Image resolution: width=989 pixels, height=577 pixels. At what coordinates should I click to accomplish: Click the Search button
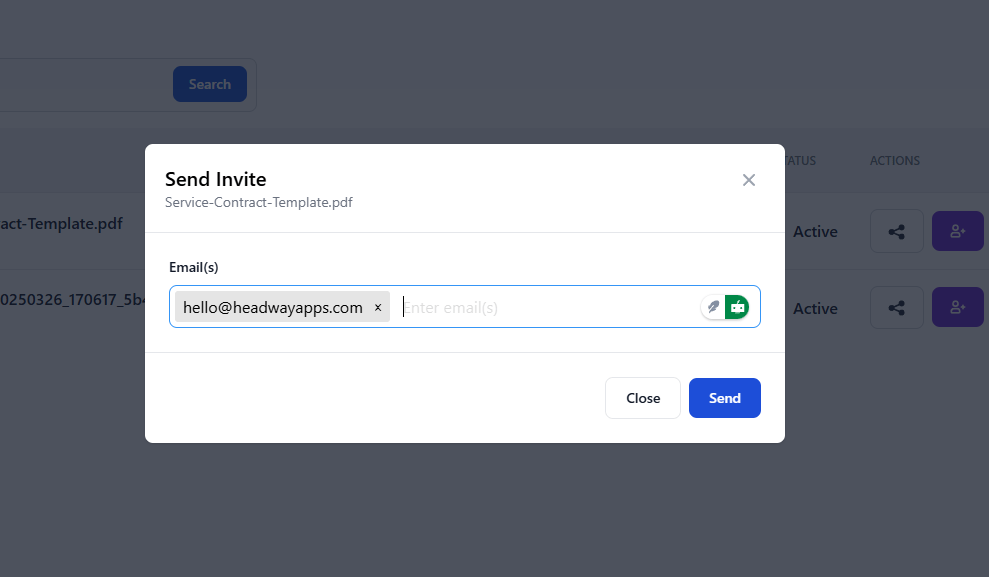(x=210, y=84)
